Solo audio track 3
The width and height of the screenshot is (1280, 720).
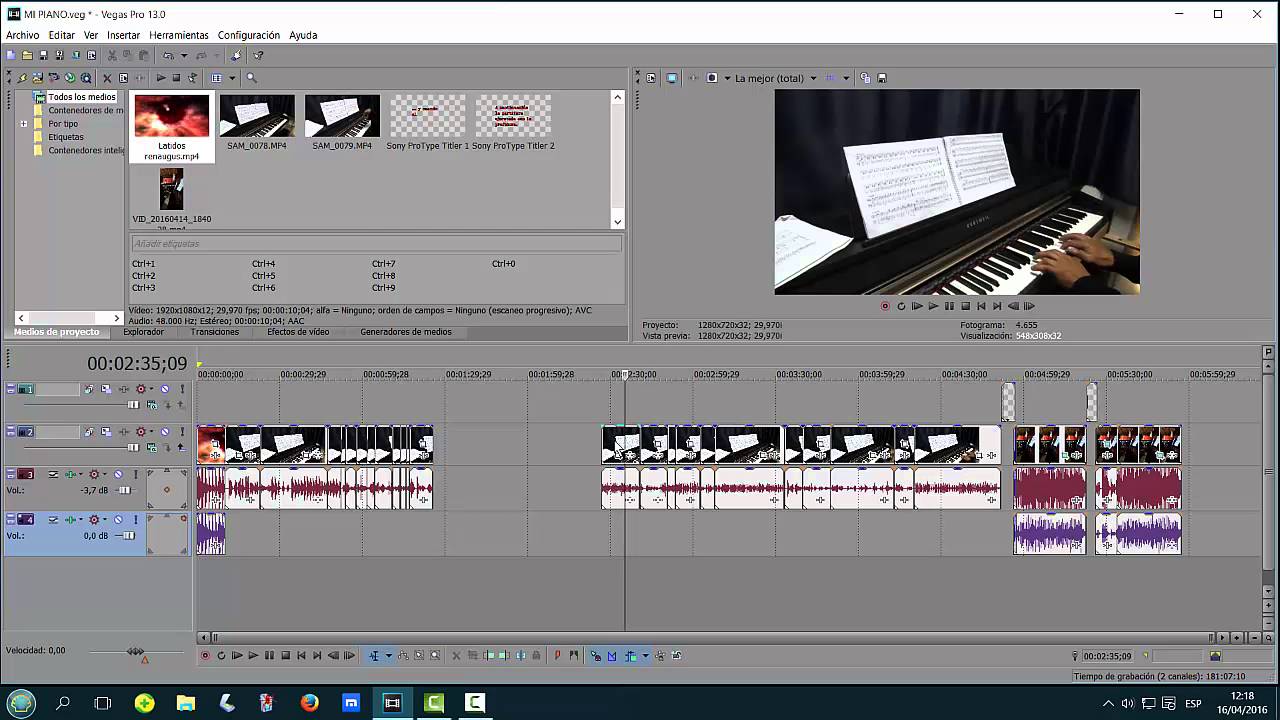pyautogui.click(x=136, y=474)
